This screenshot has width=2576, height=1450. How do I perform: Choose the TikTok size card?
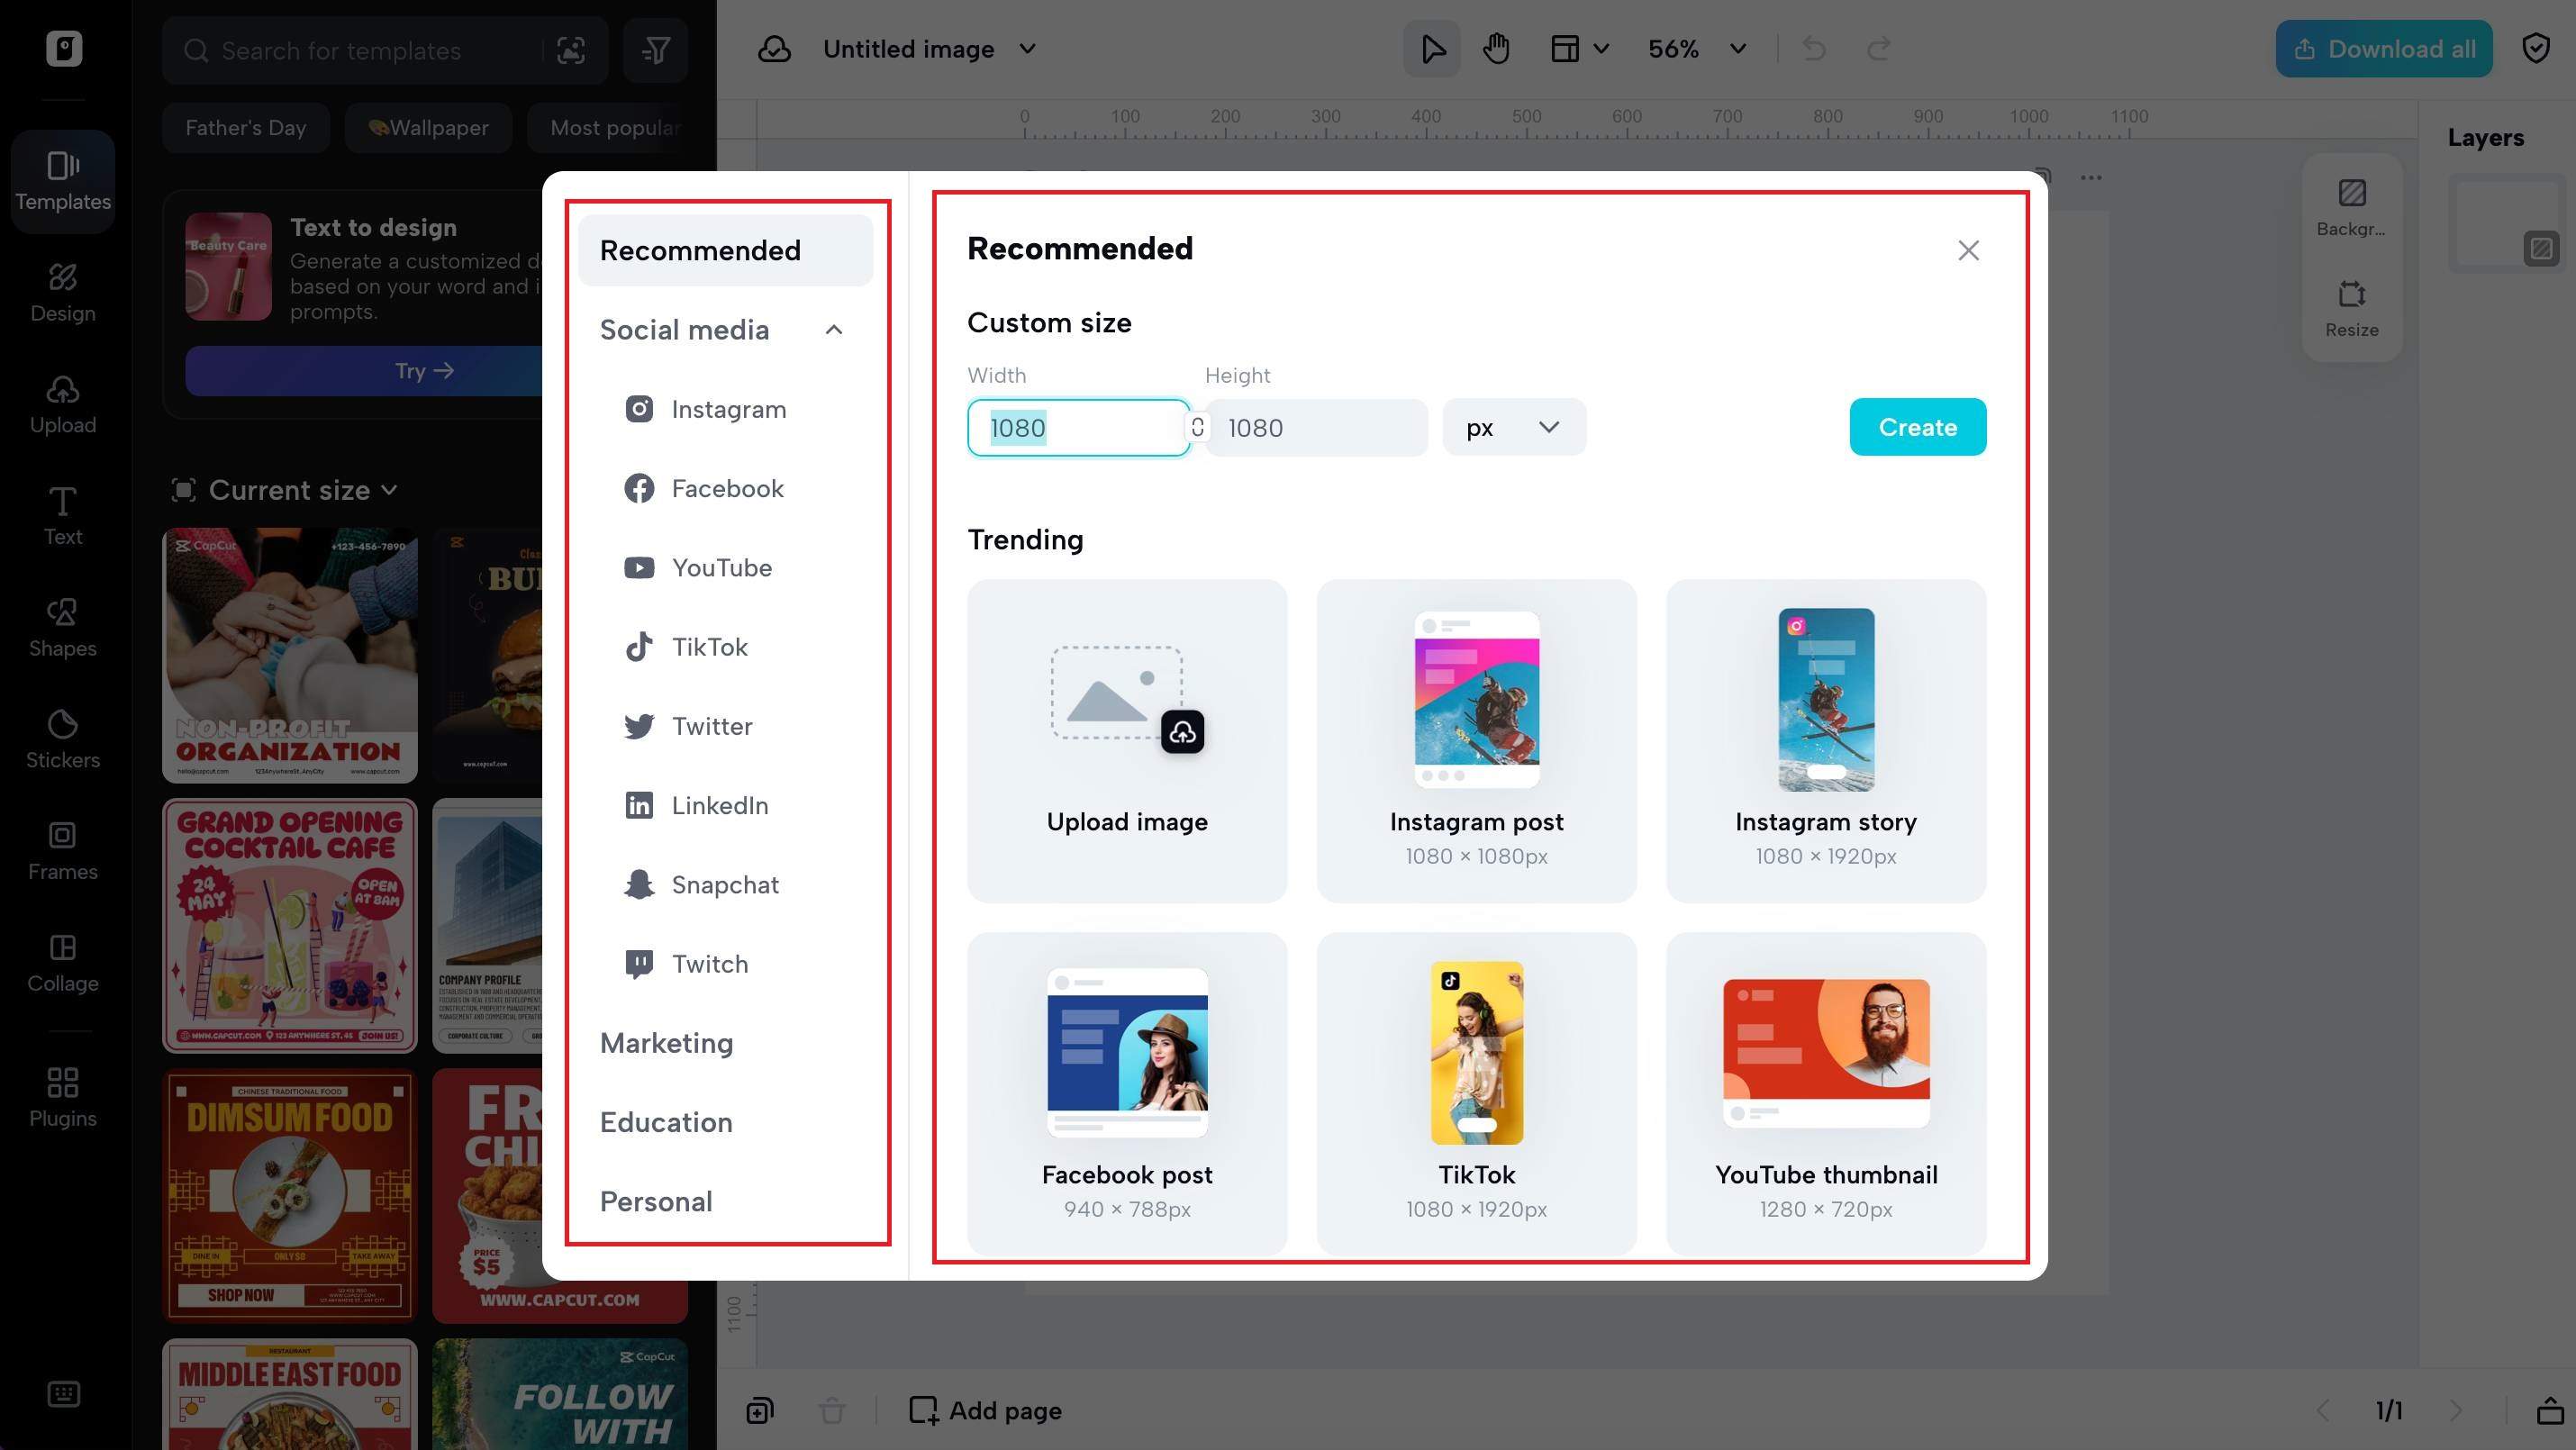(1476, 1094)
